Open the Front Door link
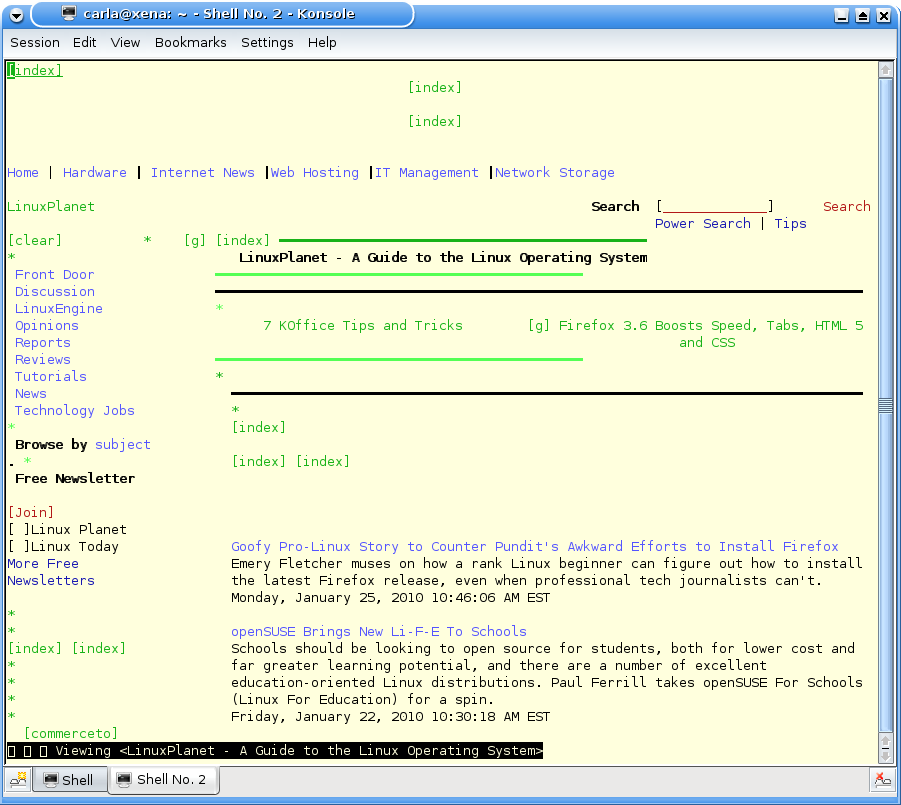This screenshot has width=901, height=805. [x=55, y=275]
